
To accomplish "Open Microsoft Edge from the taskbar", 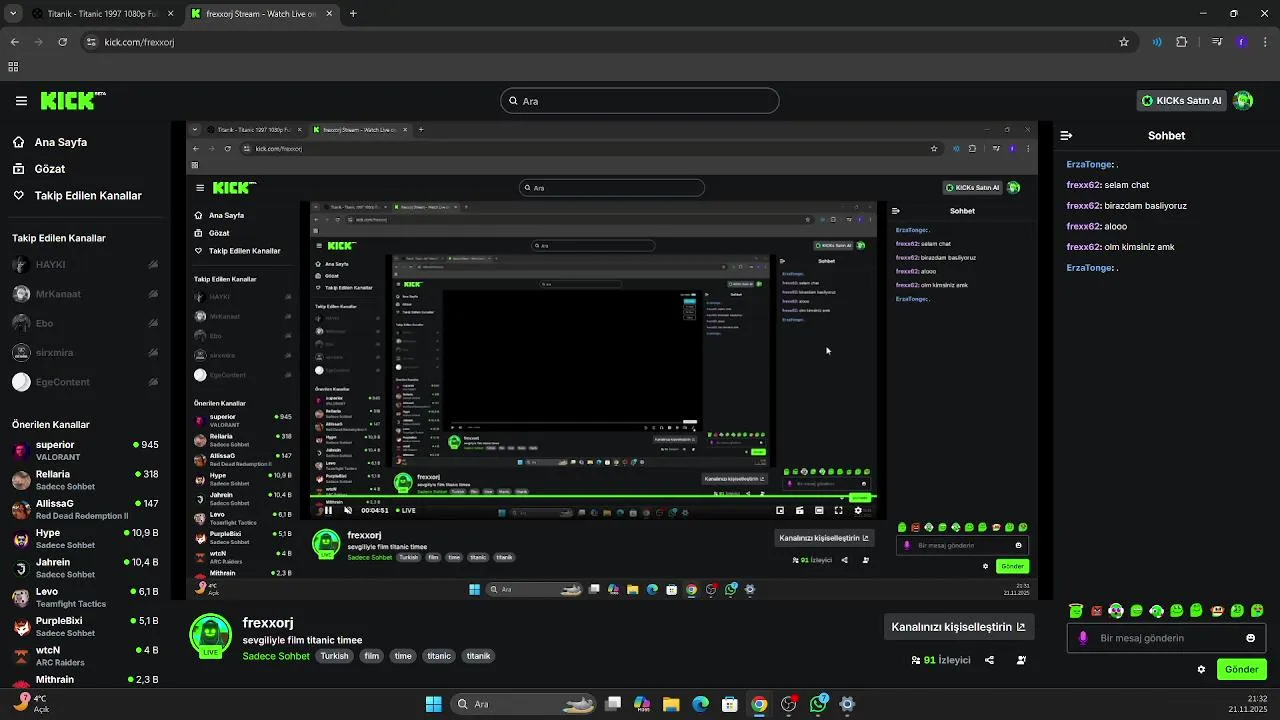I will [x=700, y=704].
